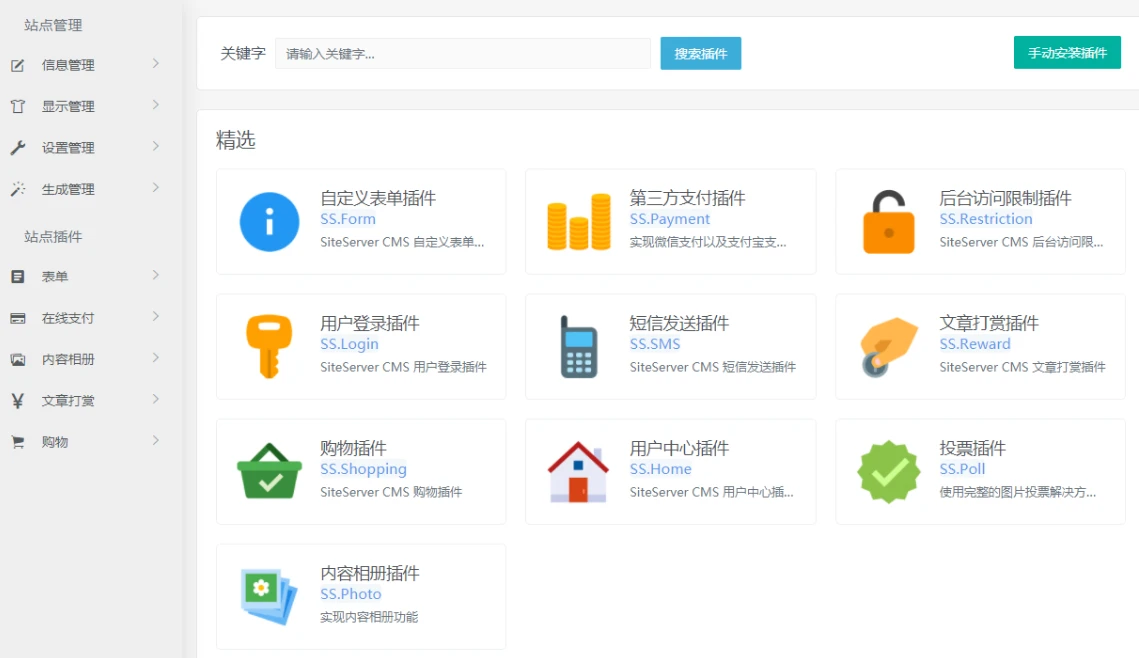Open the SS.Shopping plugin link

tap(363, 469)
